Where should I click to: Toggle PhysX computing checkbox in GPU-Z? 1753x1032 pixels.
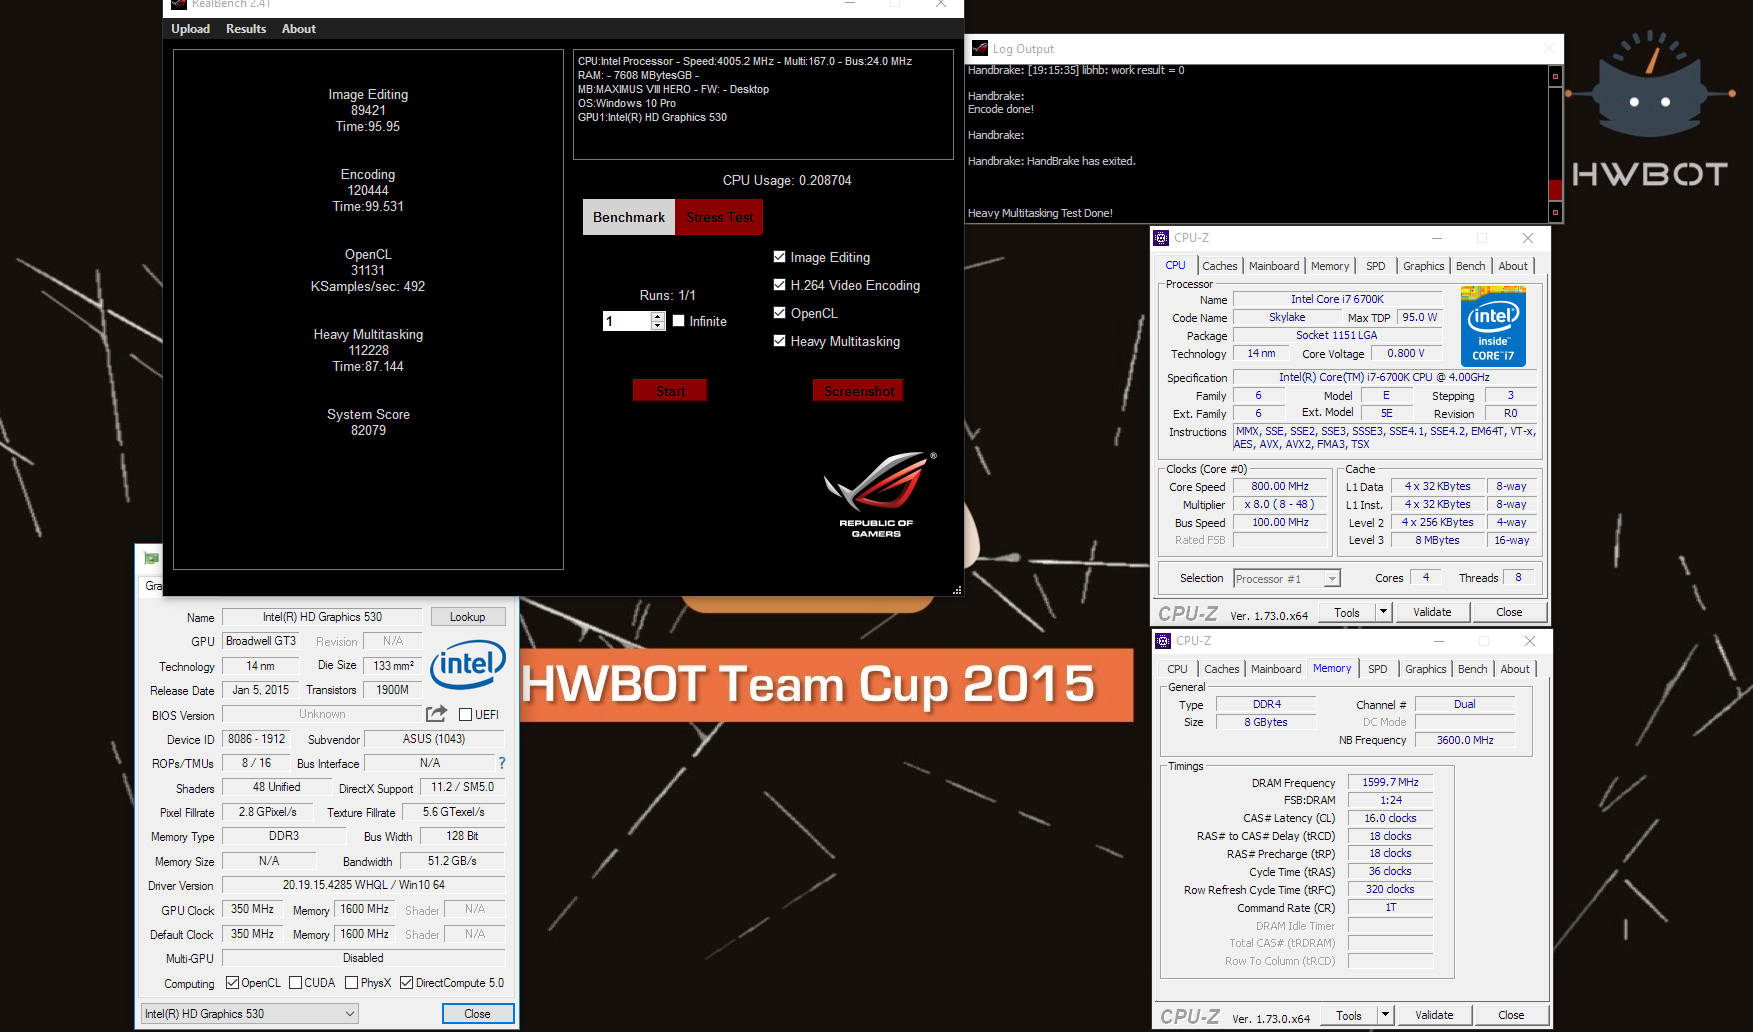[351, 983]
